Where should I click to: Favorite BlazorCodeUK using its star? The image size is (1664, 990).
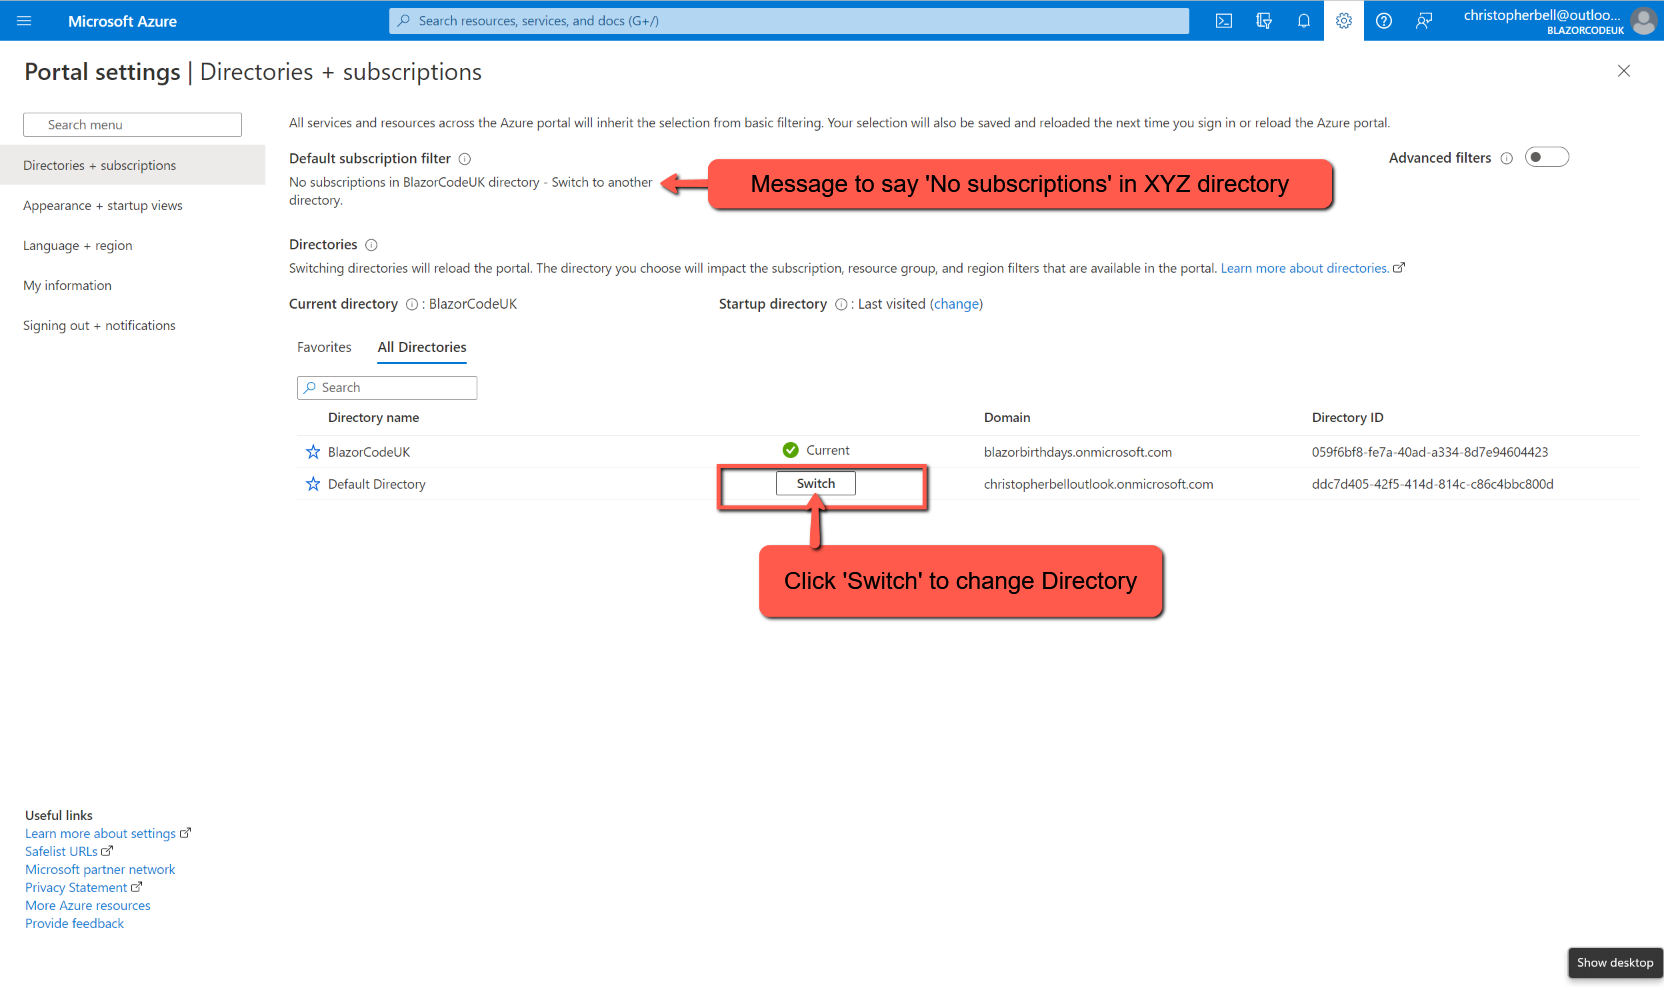pos(312,451)
